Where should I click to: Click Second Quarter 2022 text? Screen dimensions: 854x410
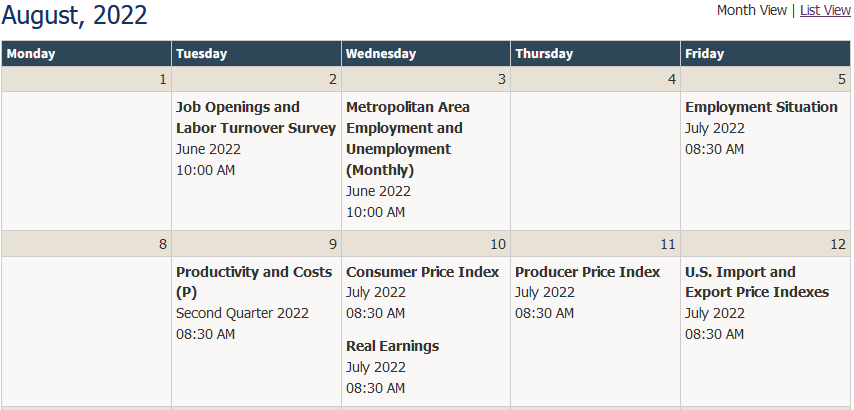pos(242,314)
